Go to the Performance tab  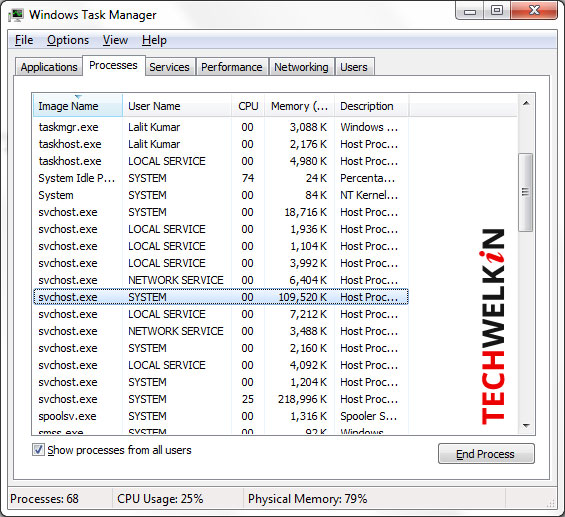pos(232,67)
